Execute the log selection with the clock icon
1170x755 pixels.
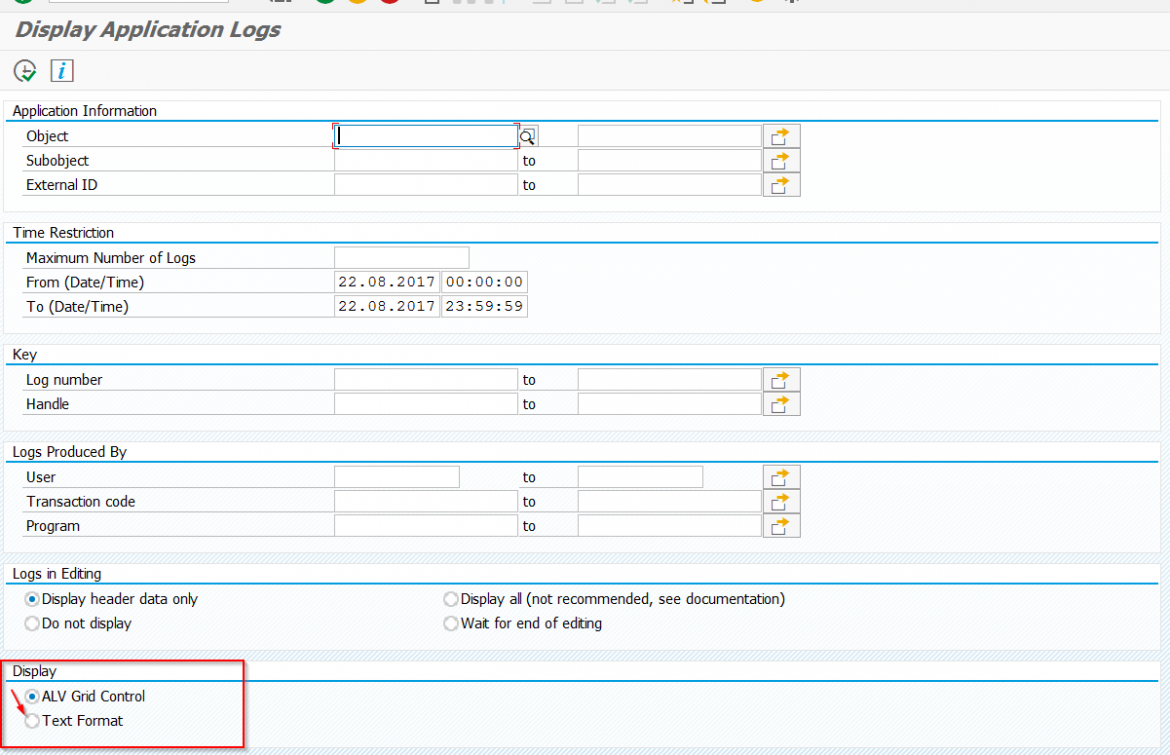[x=24, y=70]
